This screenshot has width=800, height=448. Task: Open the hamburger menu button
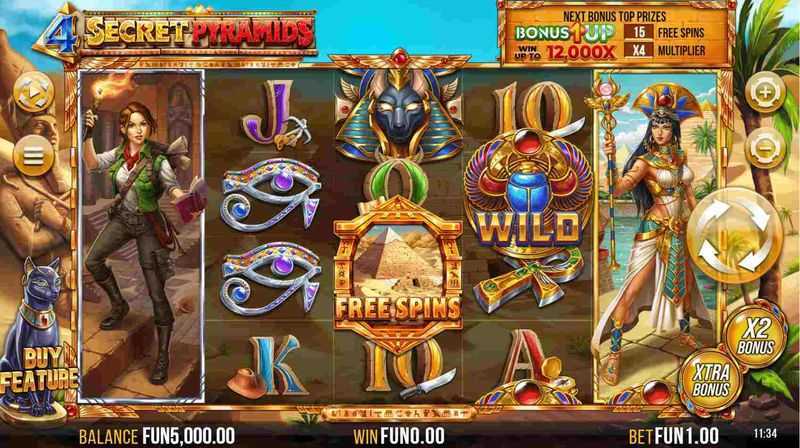click(34, 156)
